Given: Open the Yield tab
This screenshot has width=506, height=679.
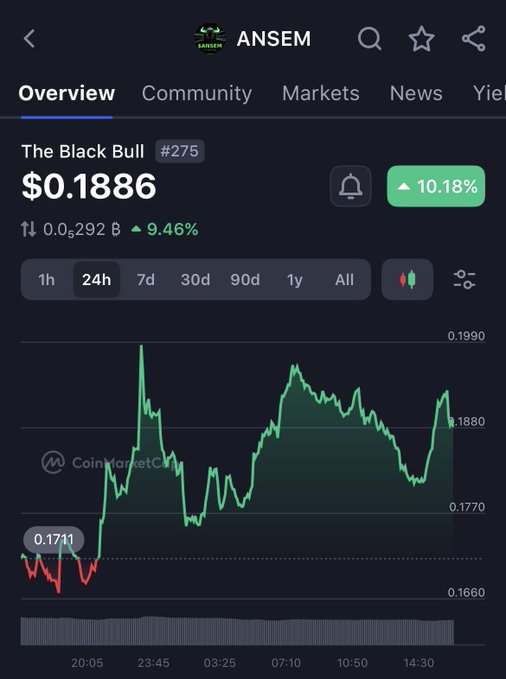Looking at the screenshot, I should coord(489,94).
